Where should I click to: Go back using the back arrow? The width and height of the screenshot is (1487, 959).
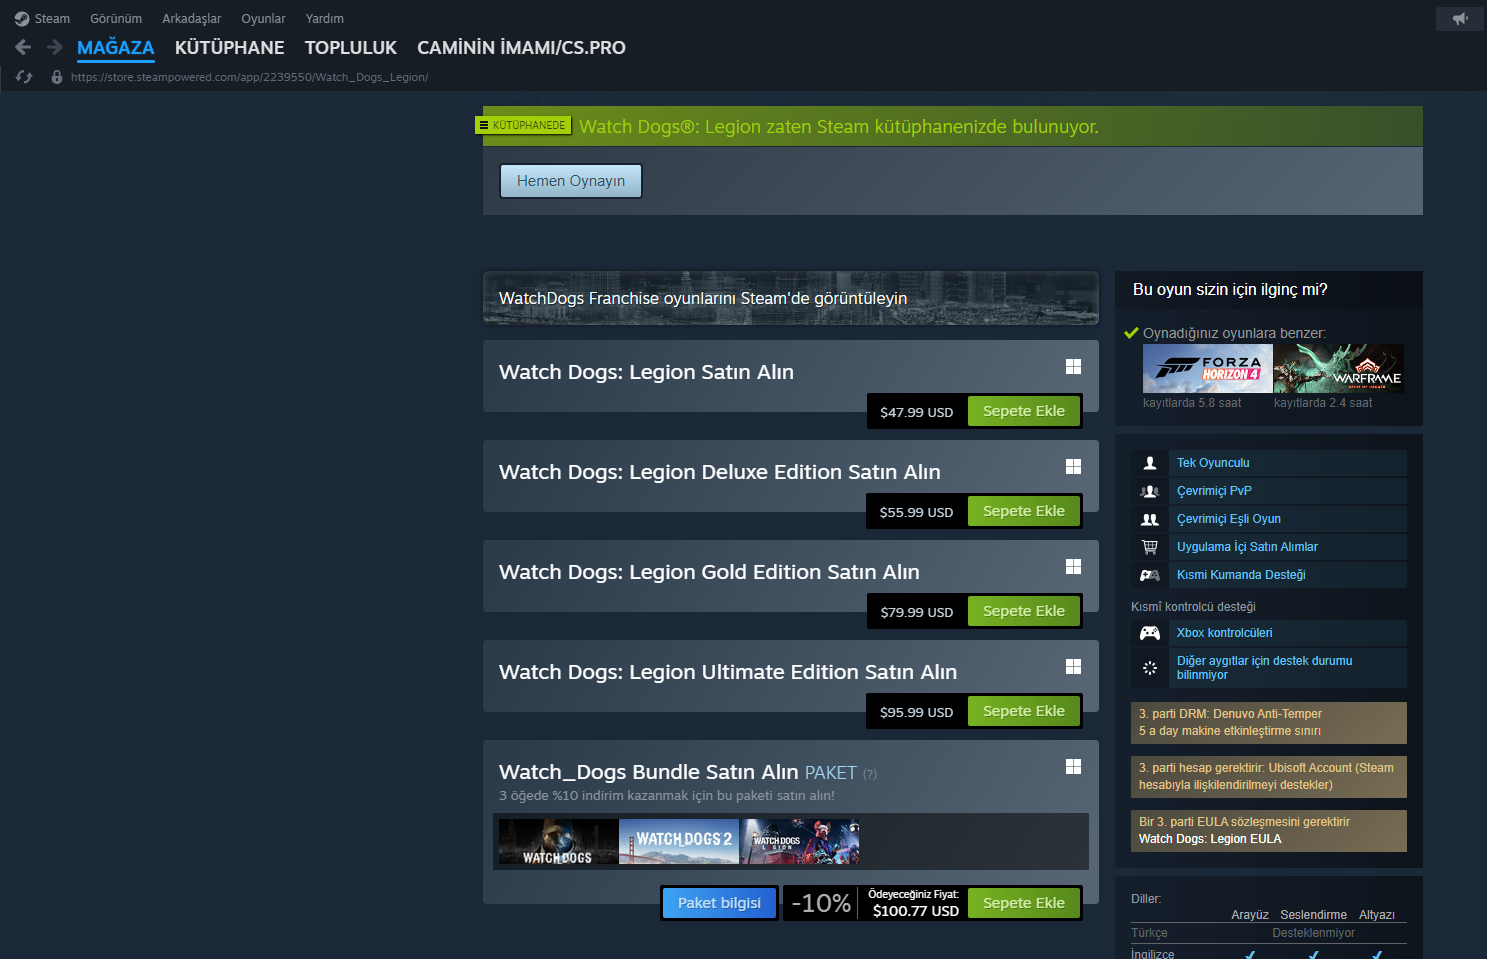coord(24,47)
